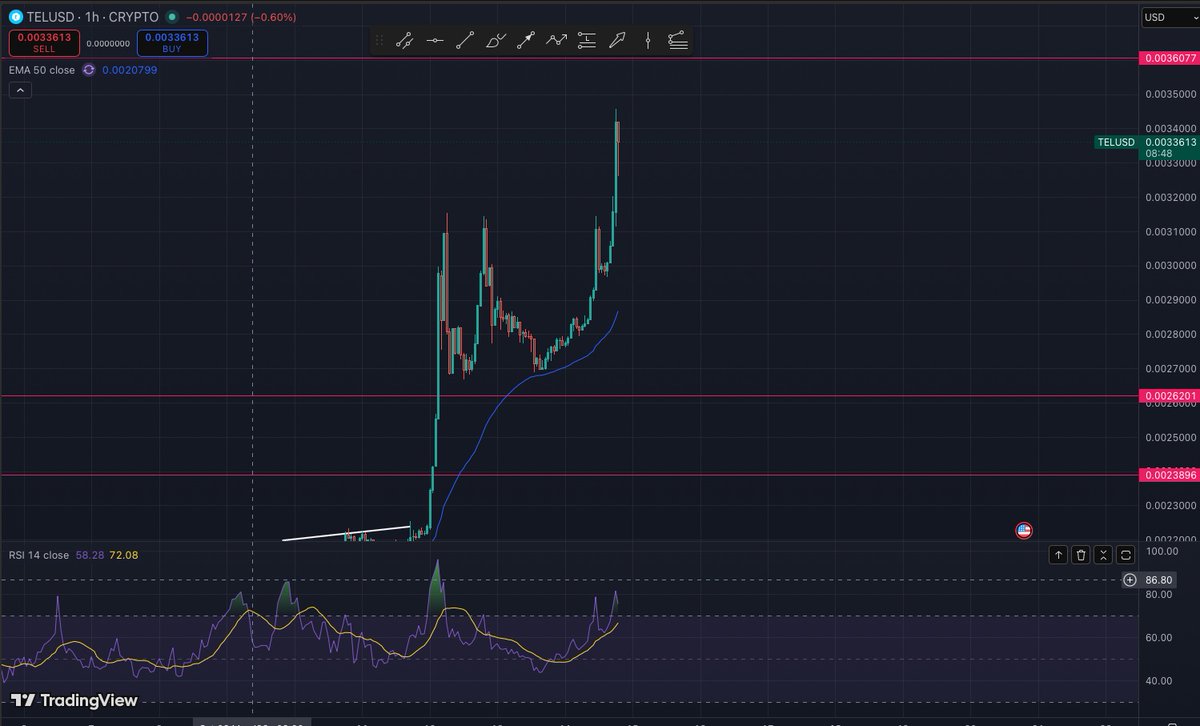The image size is (1200, 726).
Task: Click the TEL coin logo icon
Action: (x=16, y=17)
